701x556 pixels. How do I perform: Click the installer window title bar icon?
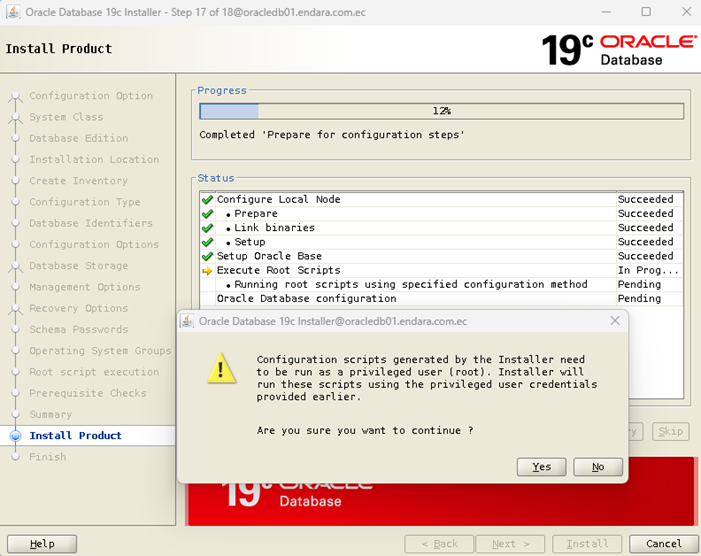13,12
